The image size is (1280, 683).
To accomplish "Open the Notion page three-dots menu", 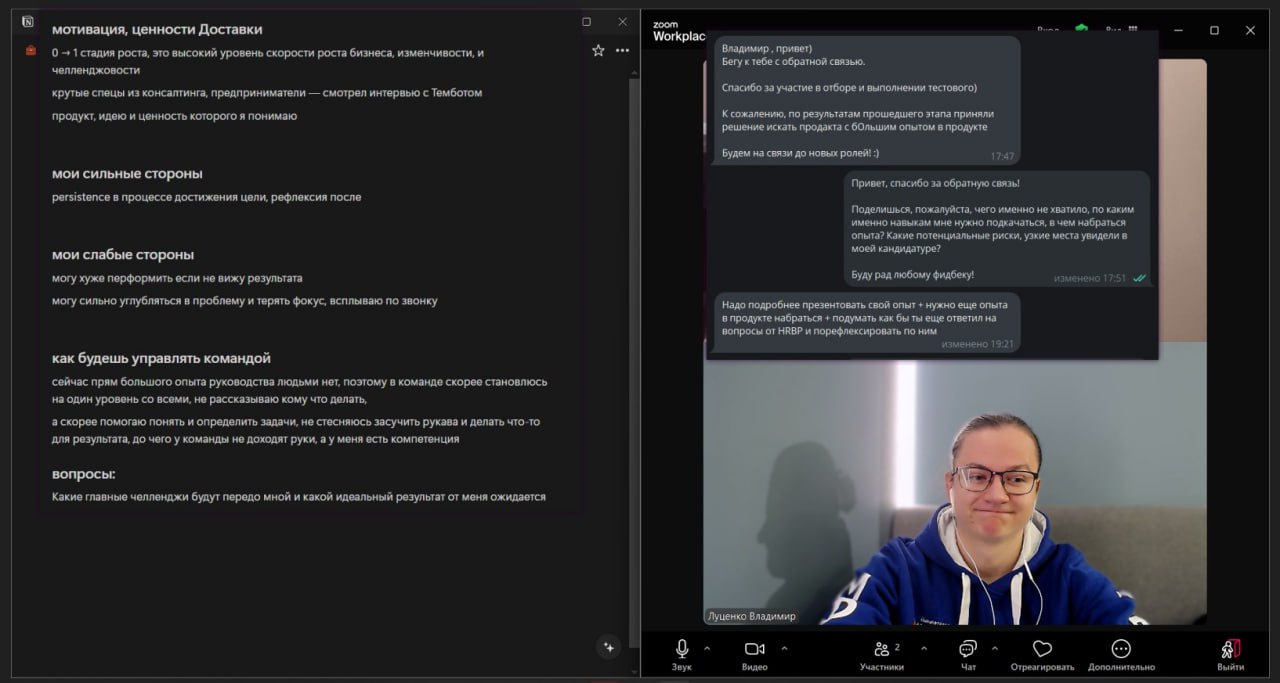I will pos(623,50).
